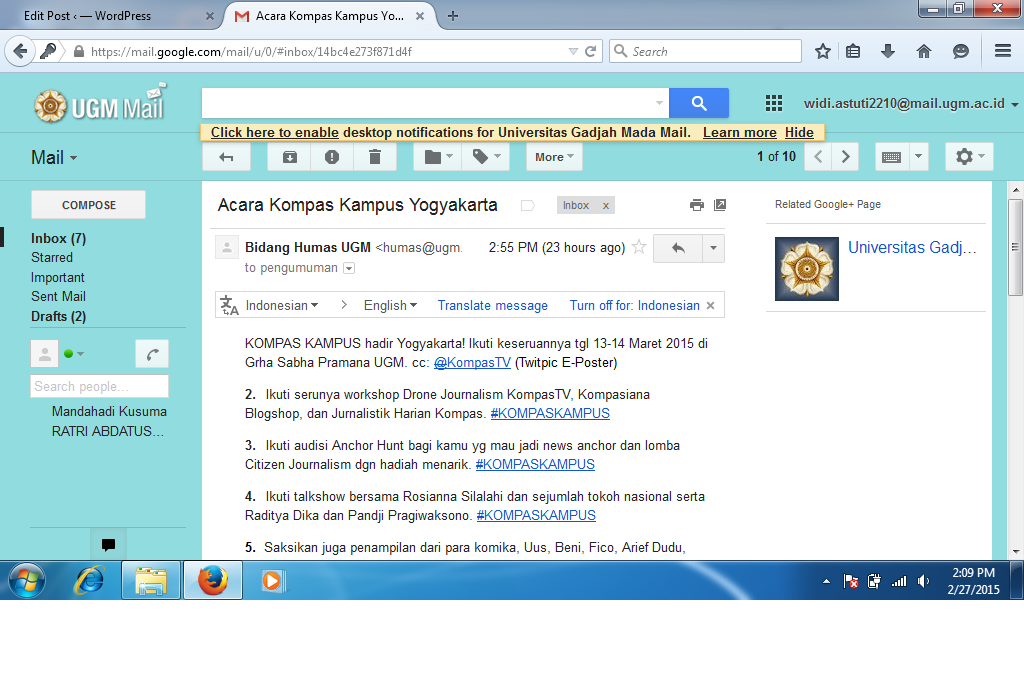The width and height of the screenshot is (1024, 692).
Task: Go to the newer message arrow
Action: (x=818, y=157)
